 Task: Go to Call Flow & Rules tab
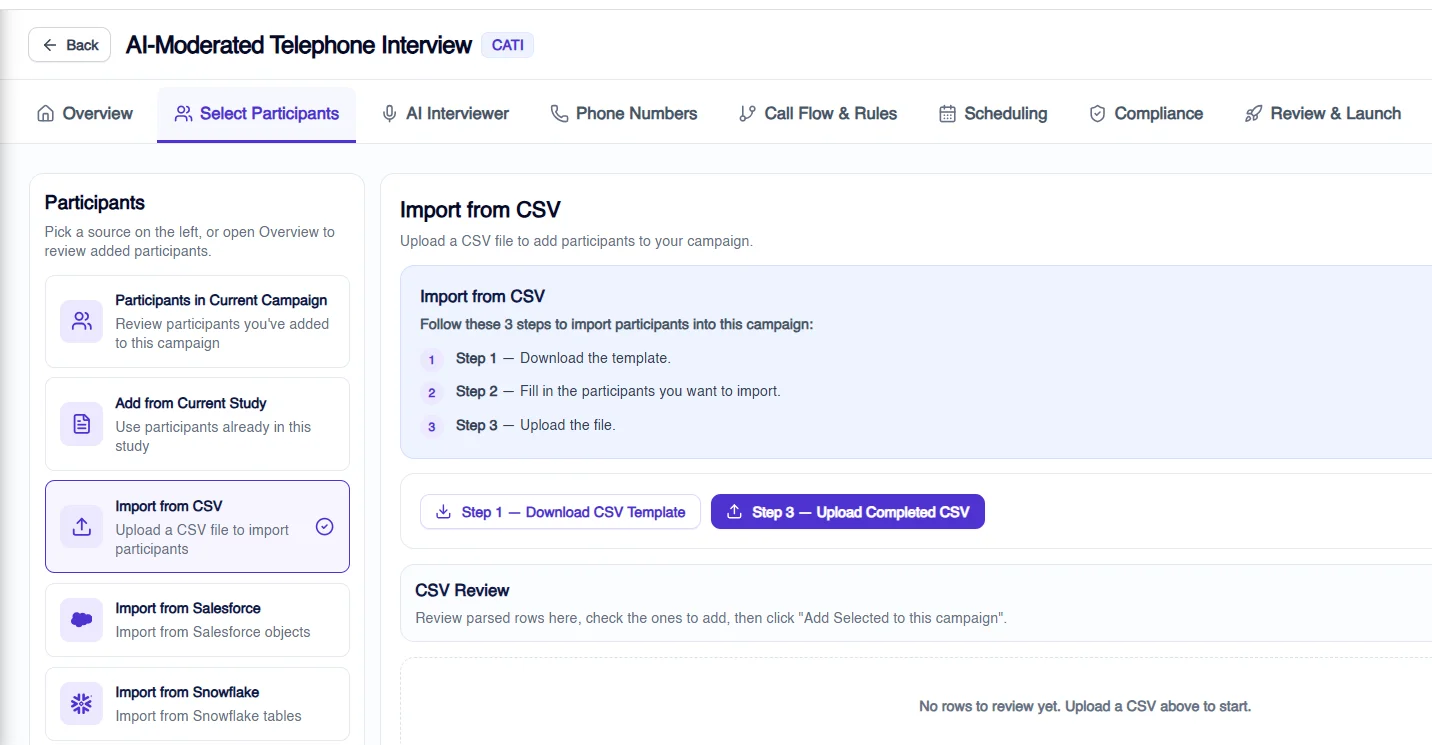817,113
